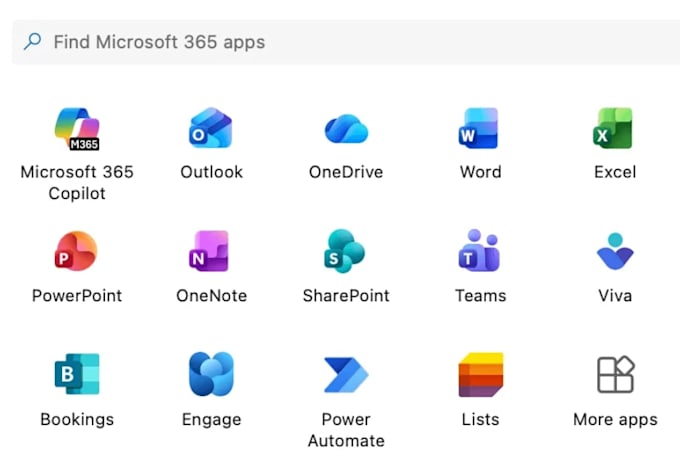680x474 pixels.
Task: Open the OneNote app icon
Action: tap(209, 251)
